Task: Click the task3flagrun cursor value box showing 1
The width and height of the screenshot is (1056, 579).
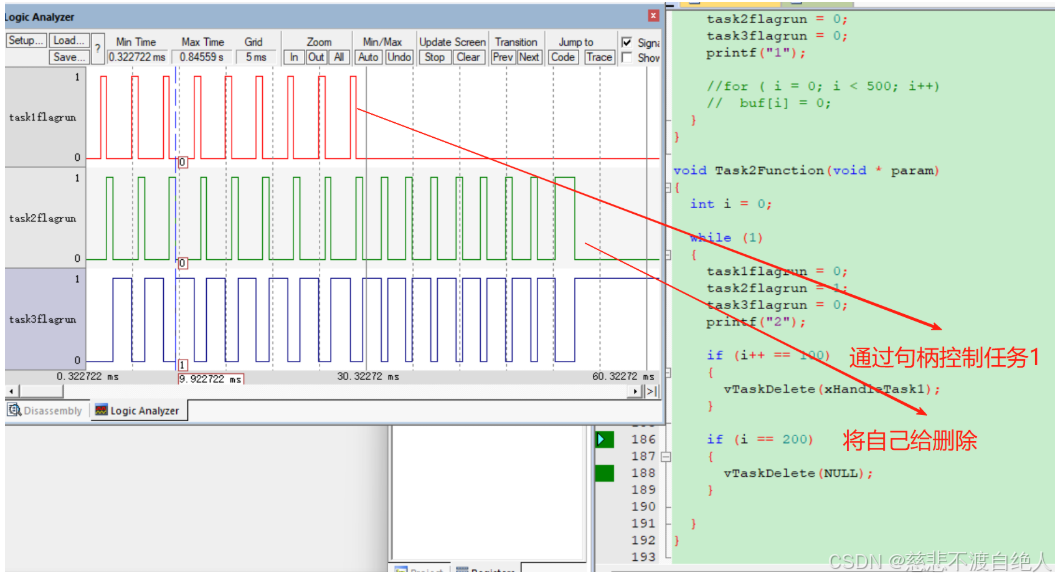Action: [183, 365]
